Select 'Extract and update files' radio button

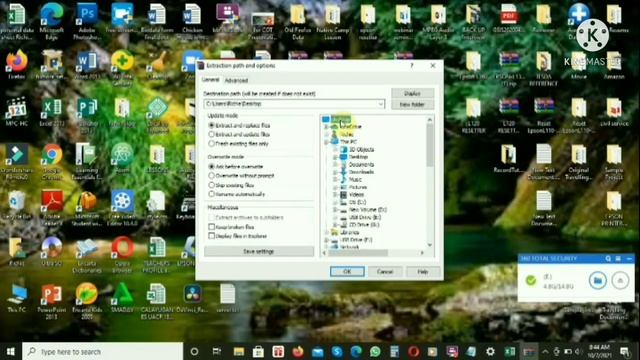[x=211, y=134]
